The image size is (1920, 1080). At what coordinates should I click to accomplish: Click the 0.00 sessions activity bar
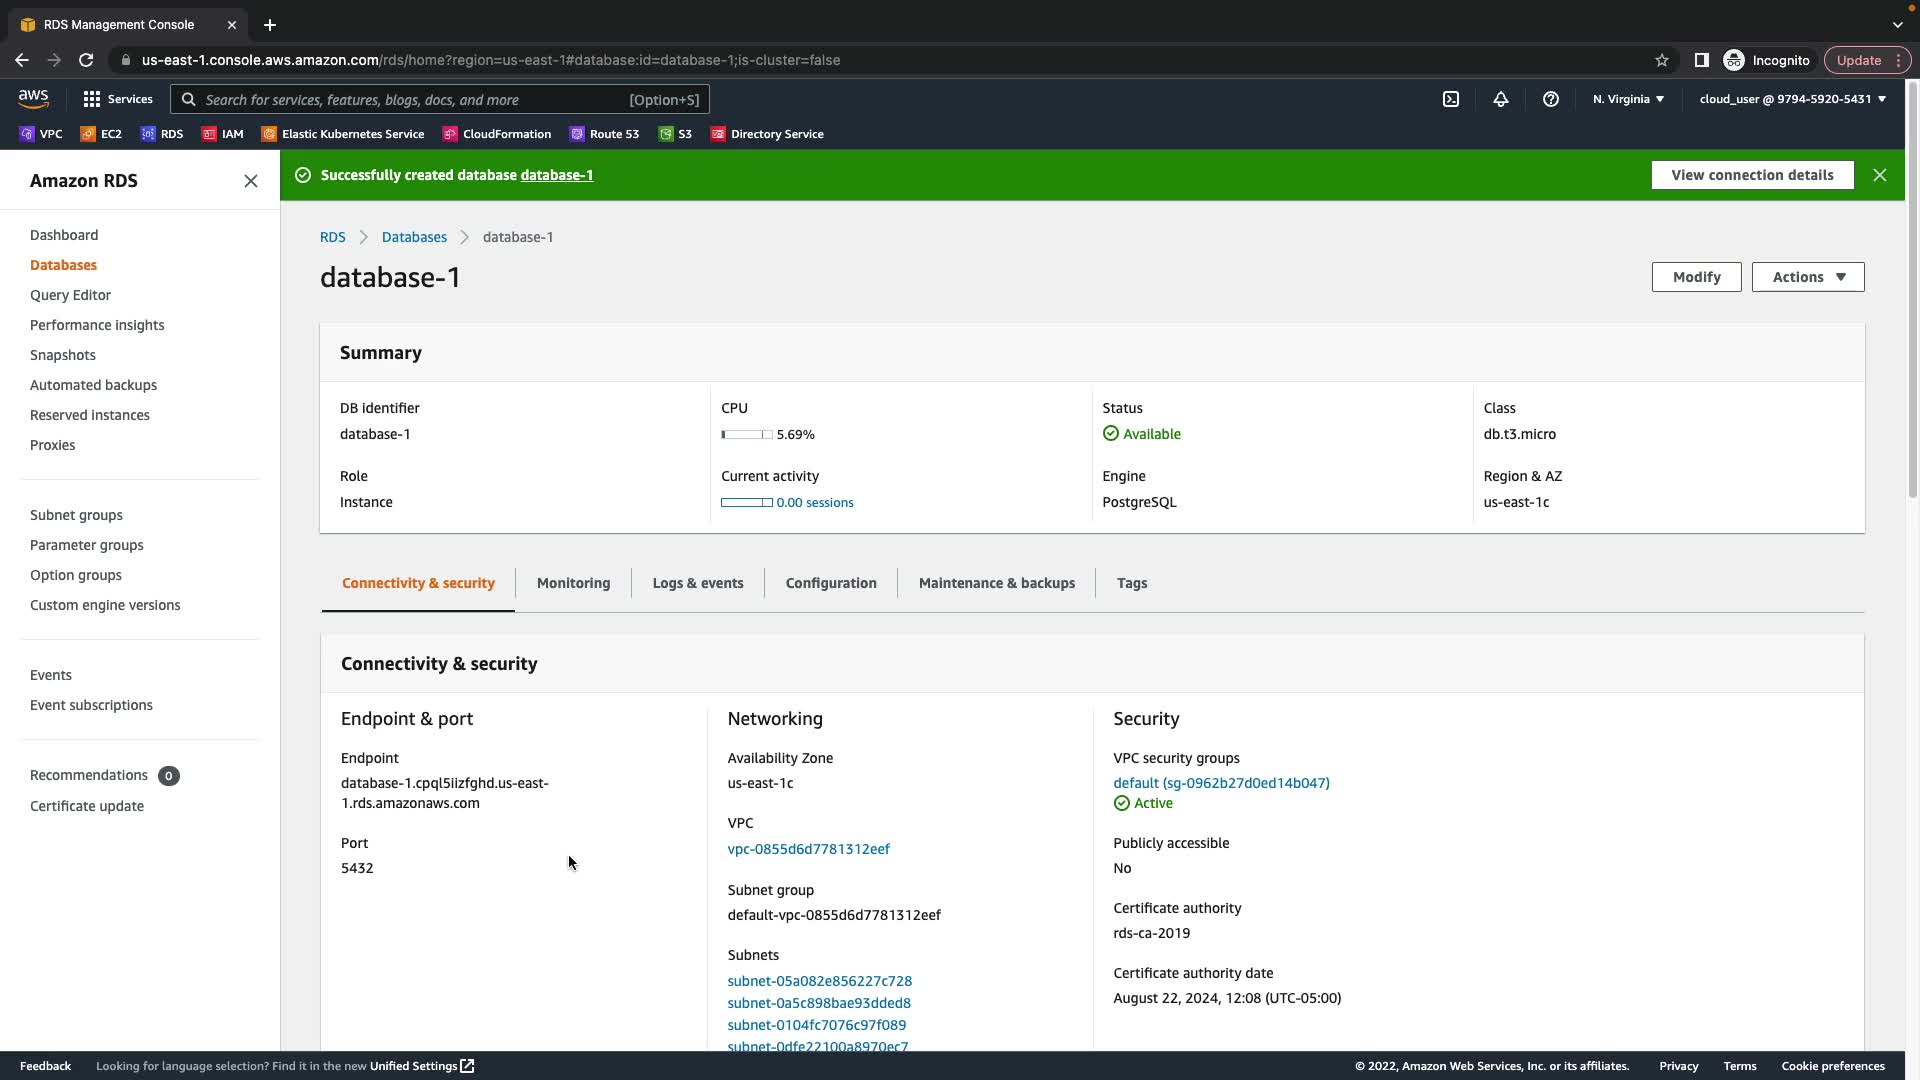[747, 503]
